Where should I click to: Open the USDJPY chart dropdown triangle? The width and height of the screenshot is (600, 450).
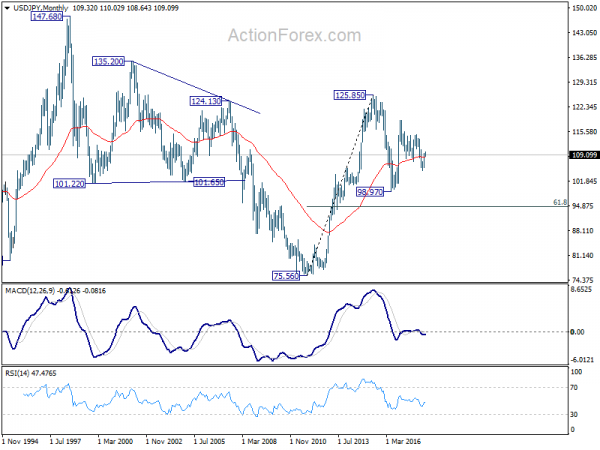[7, 8]
